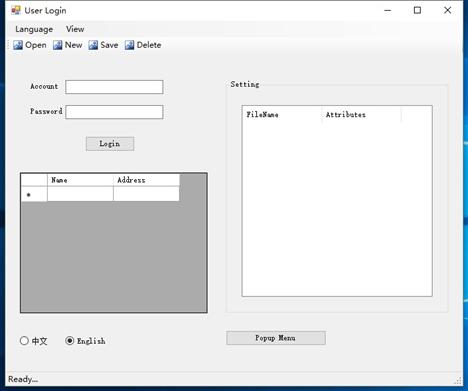Select the English radio button

point(70,341)
